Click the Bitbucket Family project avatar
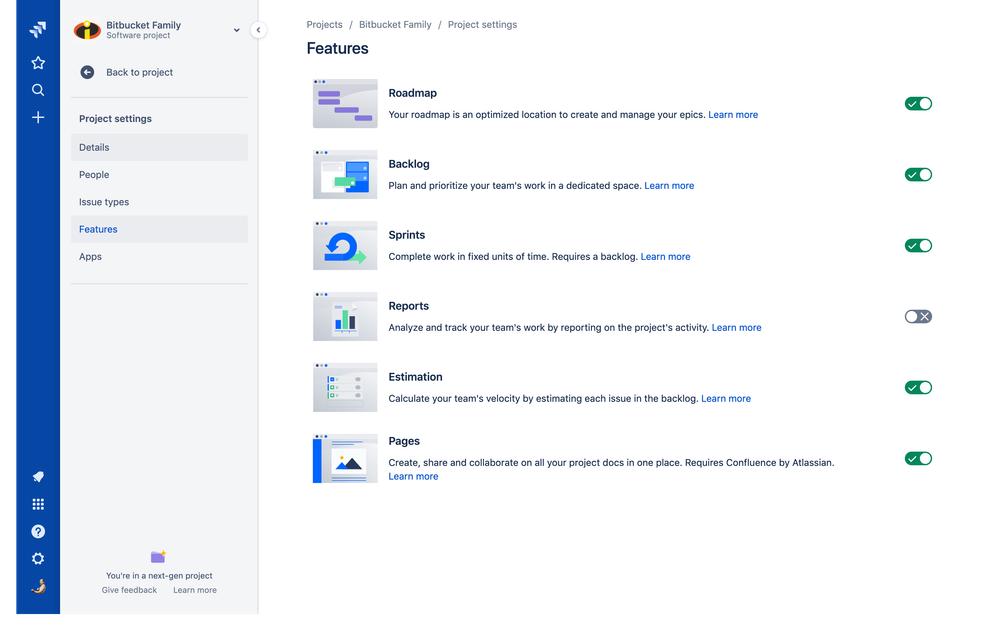This screenshot has width=999, height=633. pyautogui.click(x=86, y=30)
